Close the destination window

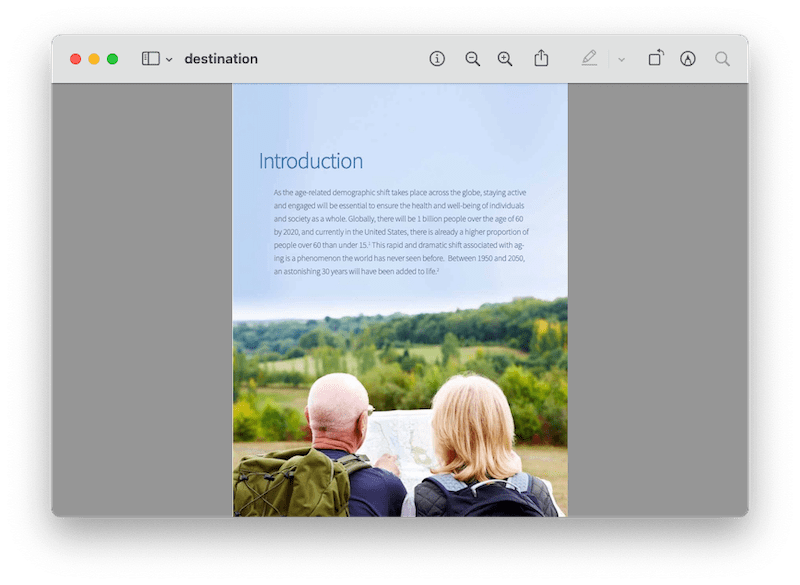coord(76,59)
